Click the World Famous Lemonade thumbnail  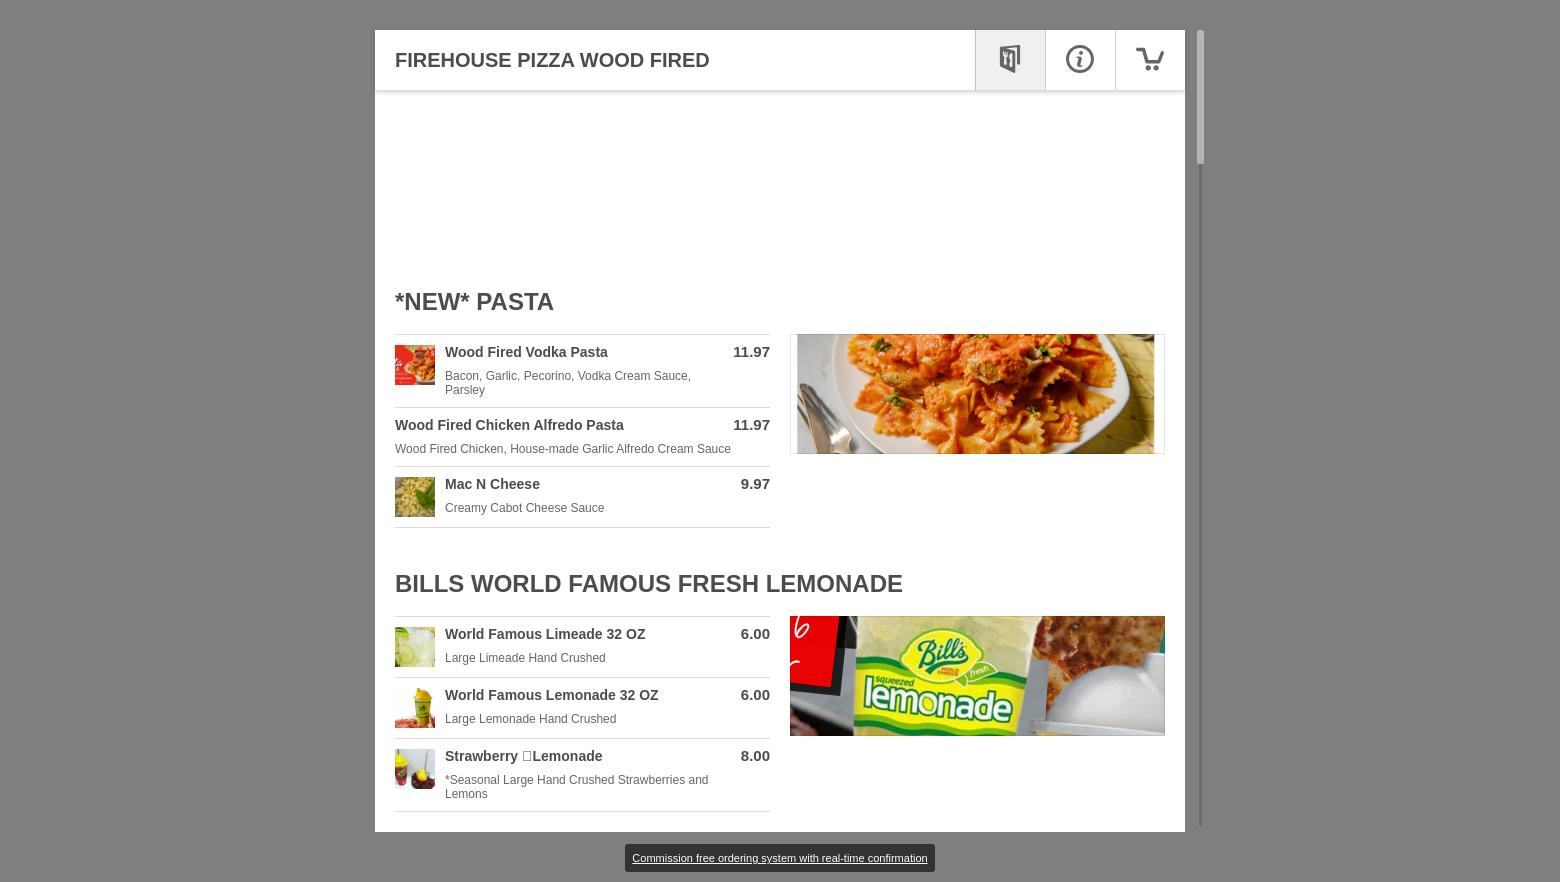coord(415,708)
